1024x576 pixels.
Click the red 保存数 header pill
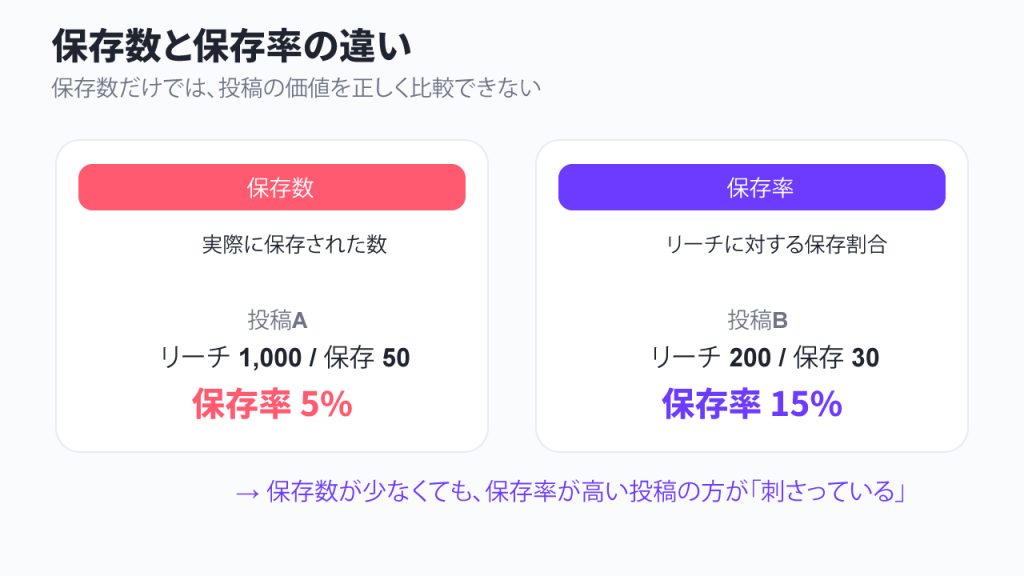272,187
